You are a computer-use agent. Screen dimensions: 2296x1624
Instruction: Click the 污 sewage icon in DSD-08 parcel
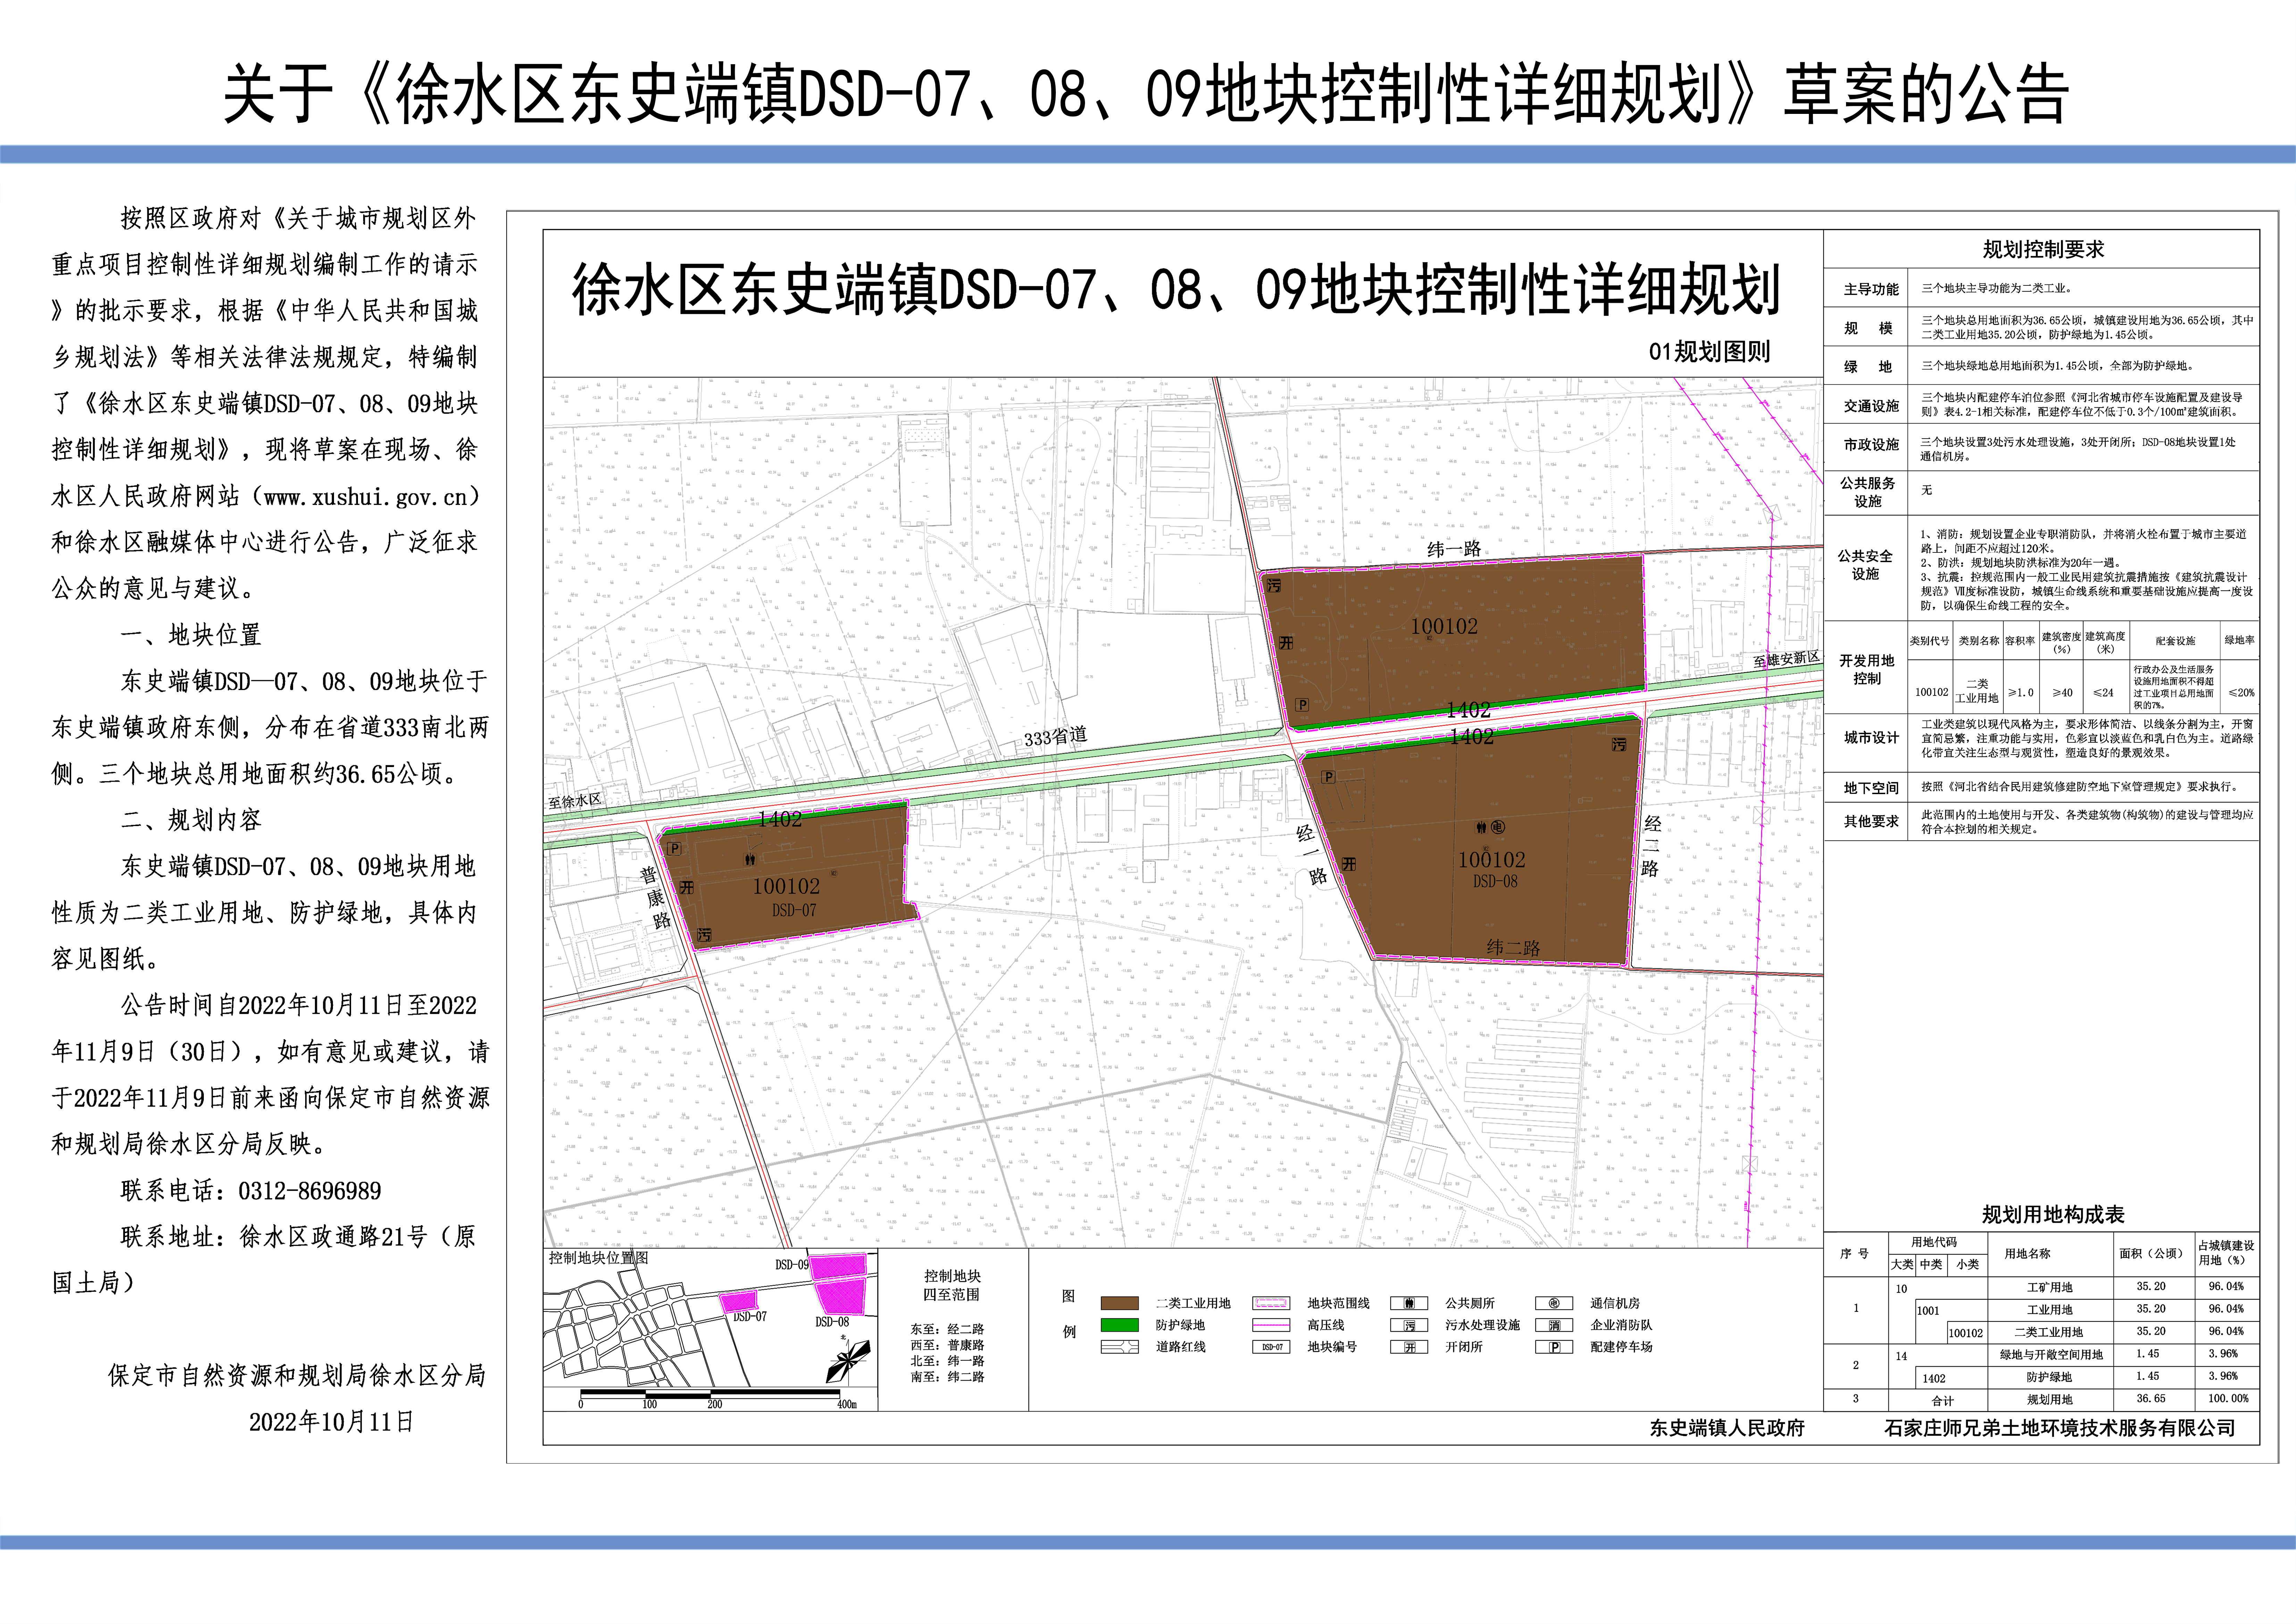click(x=1619, y=745)
